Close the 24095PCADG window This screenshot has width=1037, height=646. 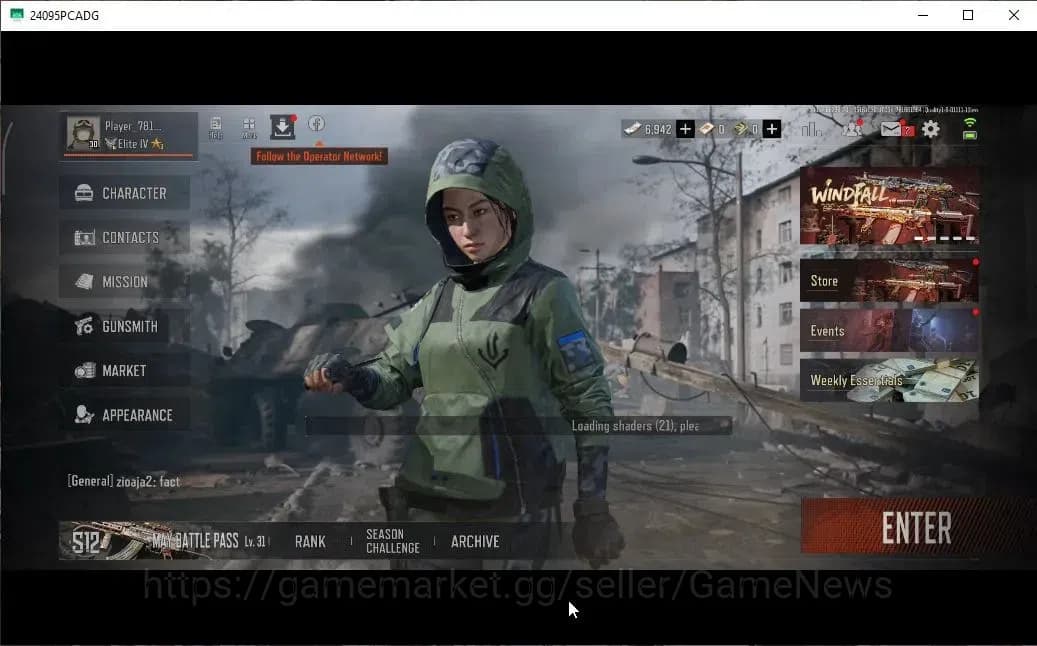pyautogui.click(x=1014, y=15)
